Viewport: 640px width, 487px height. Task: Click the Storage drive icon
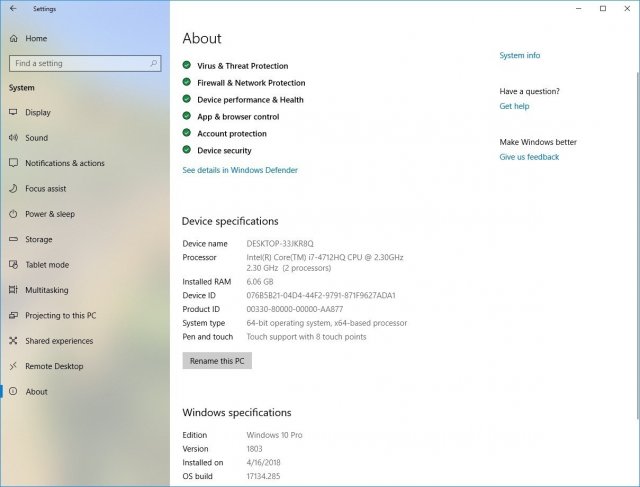tap(13, 239)
